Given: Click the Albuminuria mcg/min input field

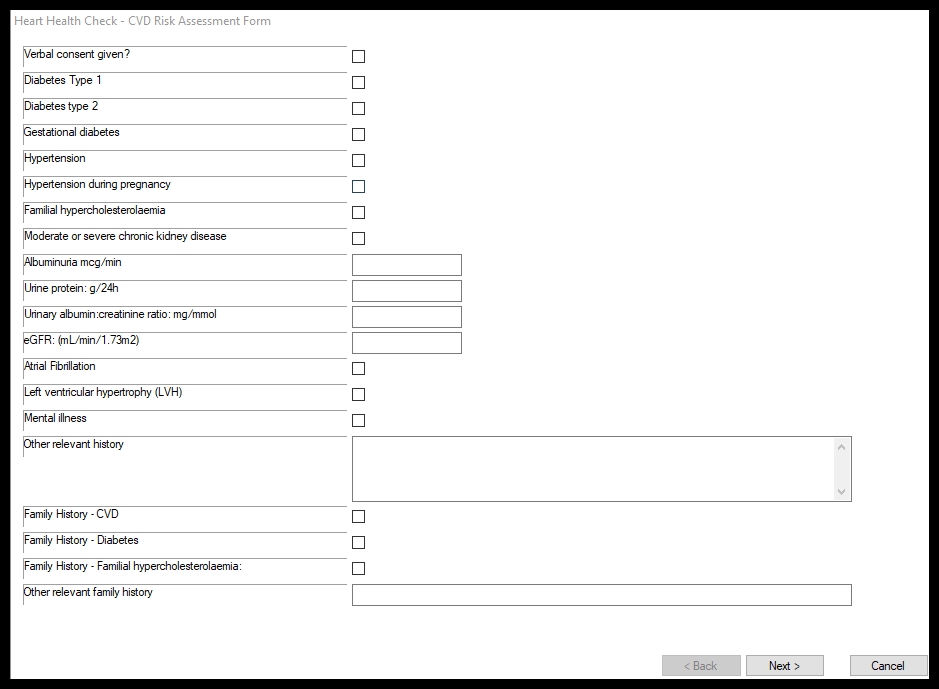Looking at the screenshot, I should pyautogui.click(x=407, y=265).
